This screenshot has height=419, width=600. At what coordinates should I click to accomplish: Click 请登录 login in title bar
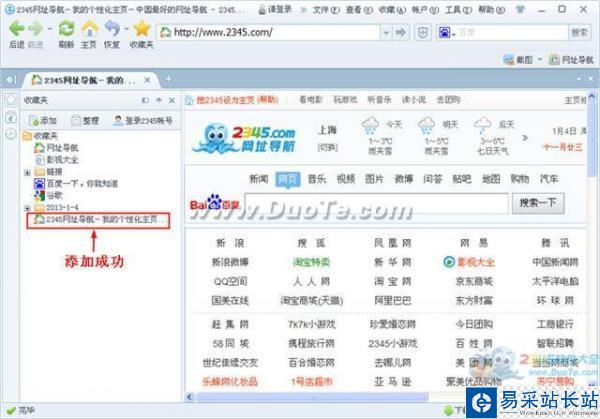click(x=275, y=10)
